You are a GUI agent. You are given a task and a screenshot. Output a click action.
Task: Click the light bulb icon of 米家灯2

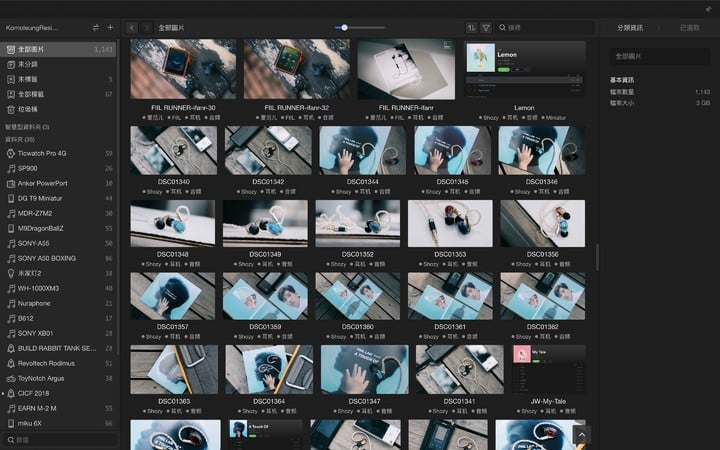[11, 273]
